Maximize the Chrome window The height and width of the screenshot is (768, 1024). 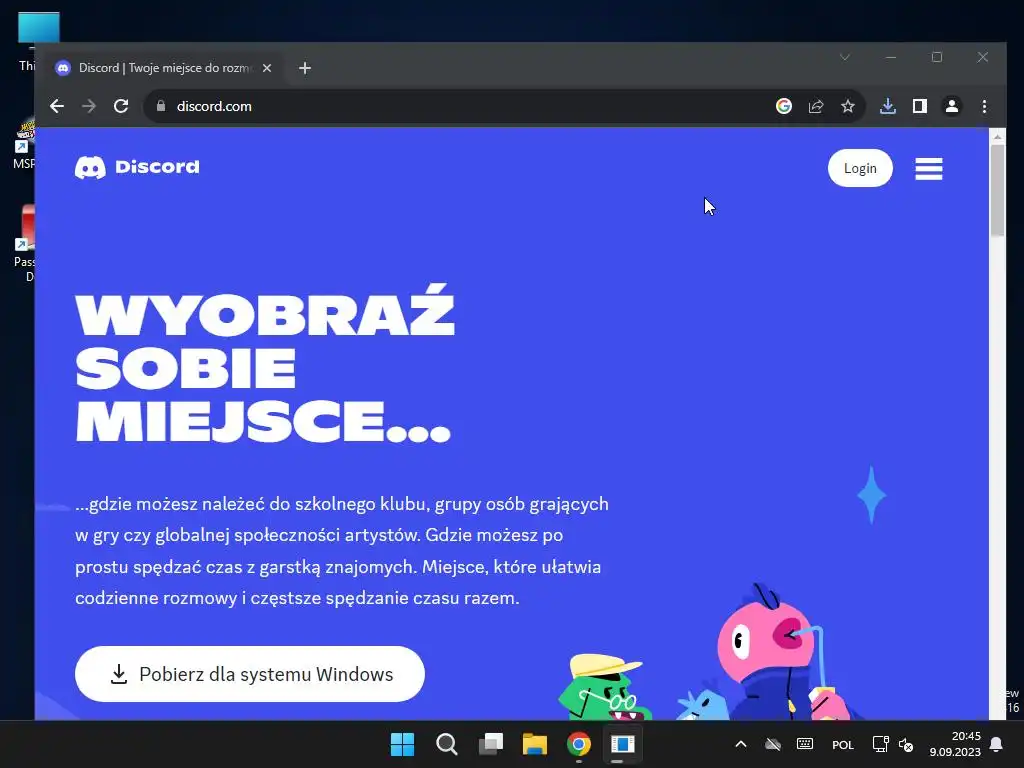[x=936, y=57]
